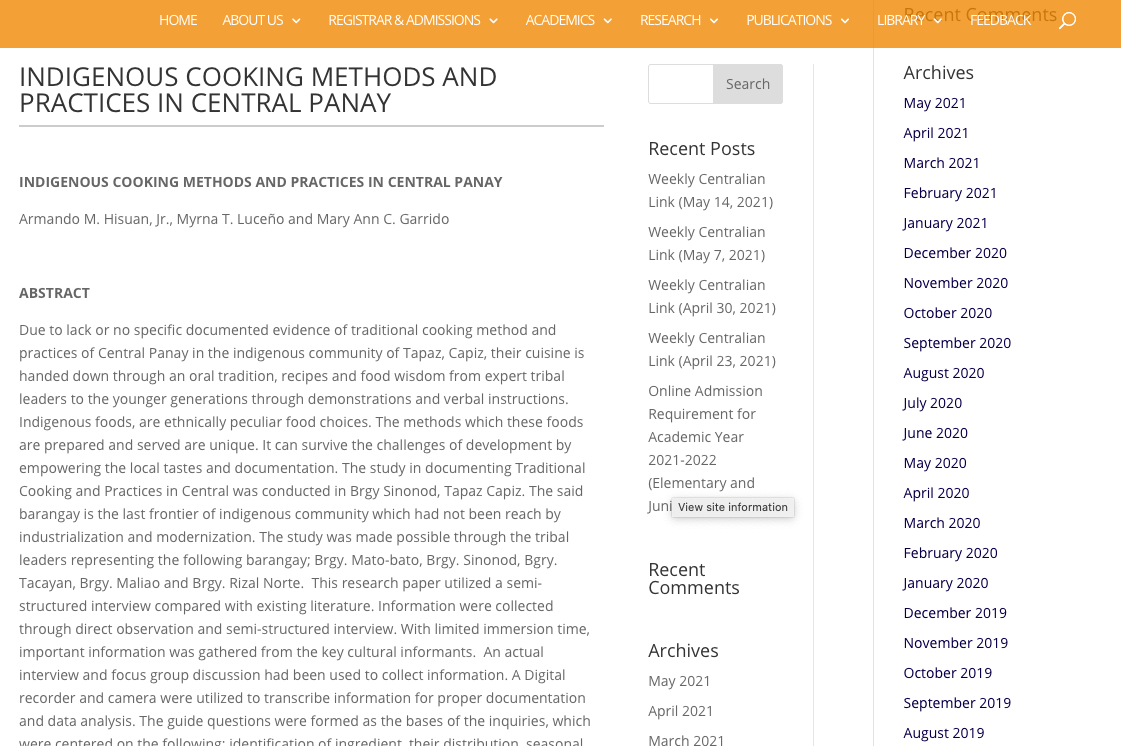Open the July 2020 archive link
Viewport: 1121px width, 746px height.
click(932, 403)
